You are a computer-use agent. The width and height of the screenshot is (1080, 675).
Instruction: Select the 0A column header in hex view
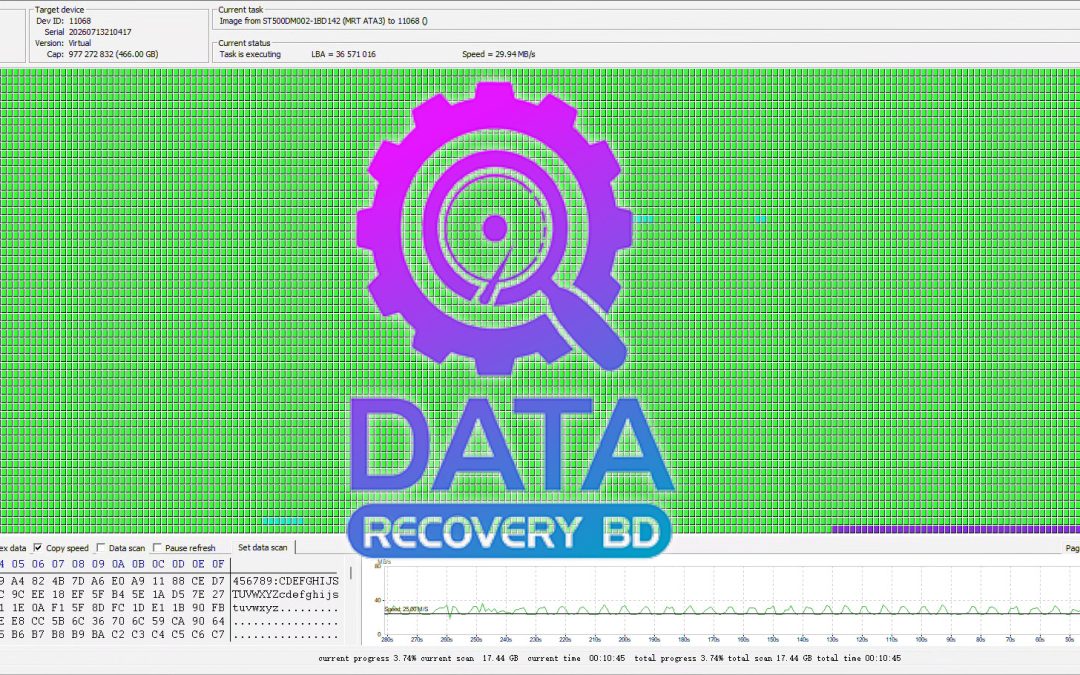(x=118, y=564)
